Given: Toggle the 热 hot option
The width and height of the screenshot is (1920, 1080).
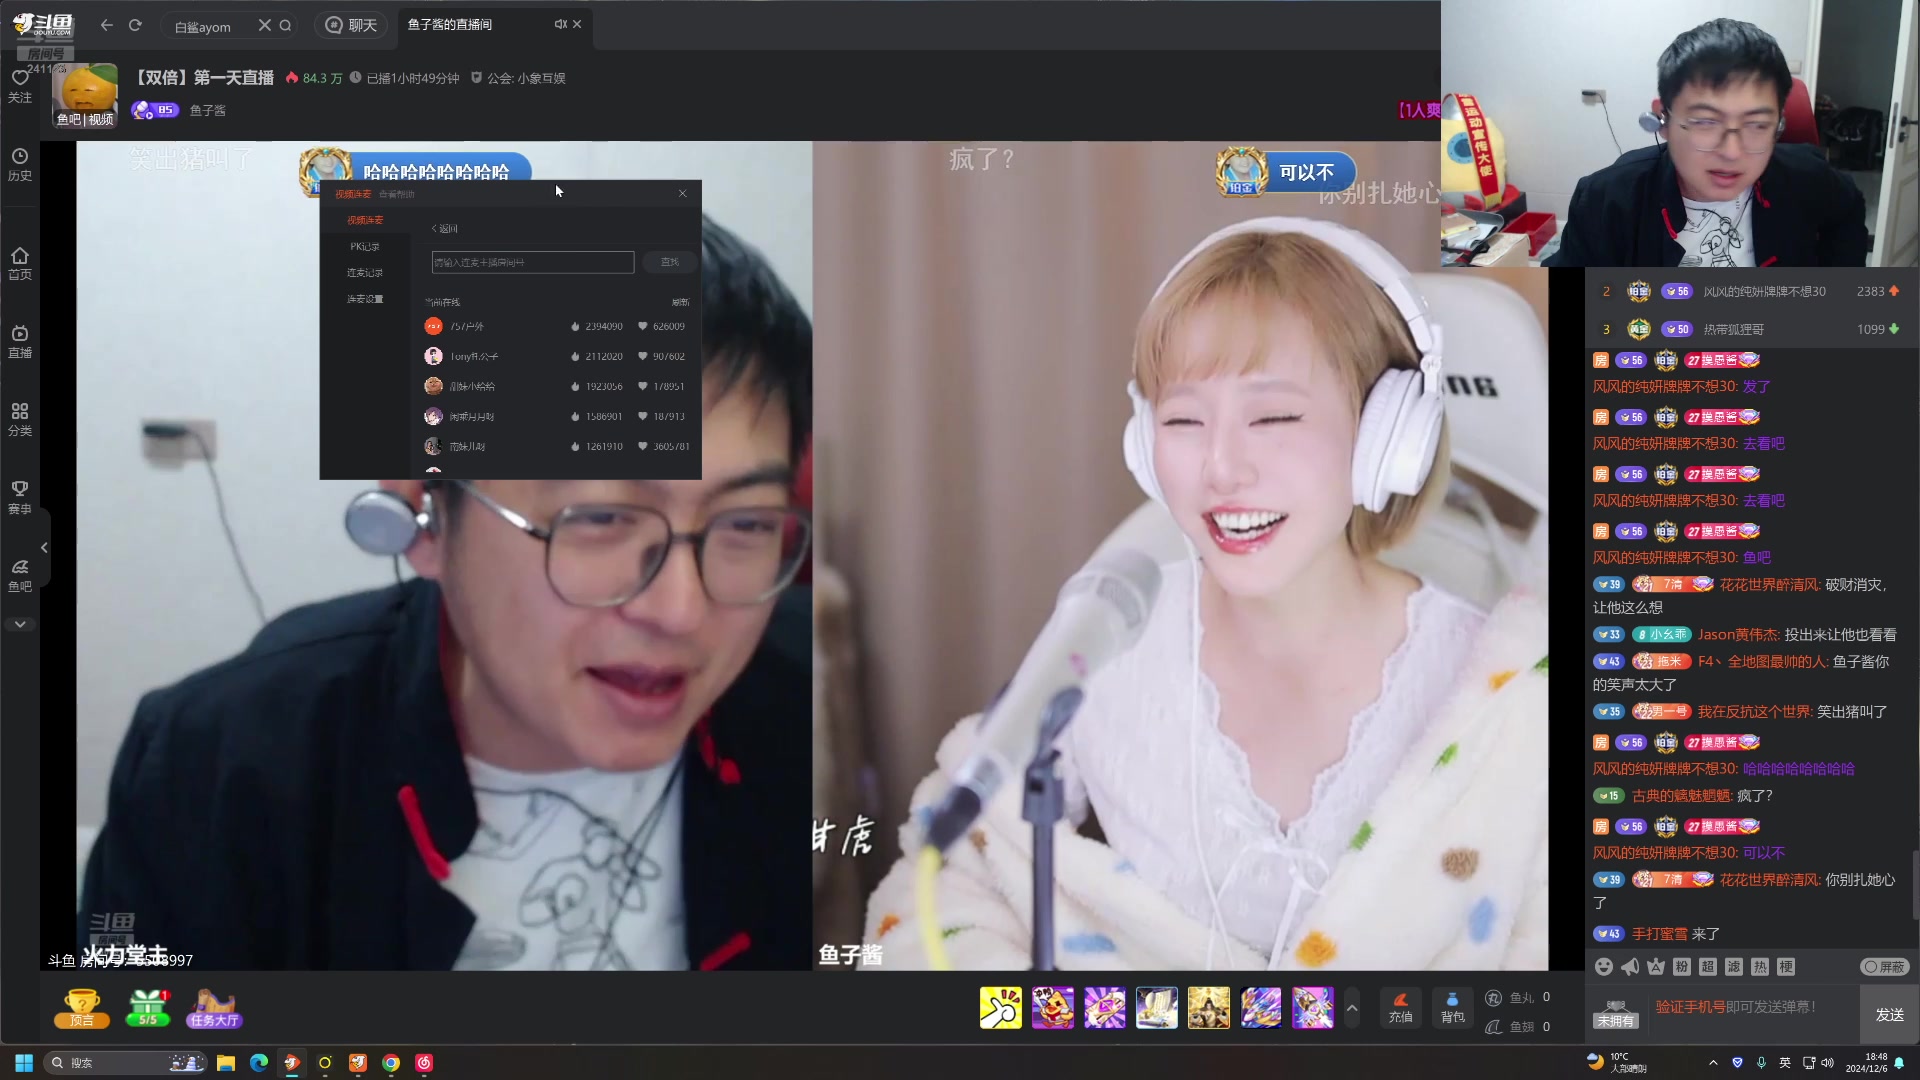Looking at the screenshot, I should pyautogui.click(x=1760, y=967).
